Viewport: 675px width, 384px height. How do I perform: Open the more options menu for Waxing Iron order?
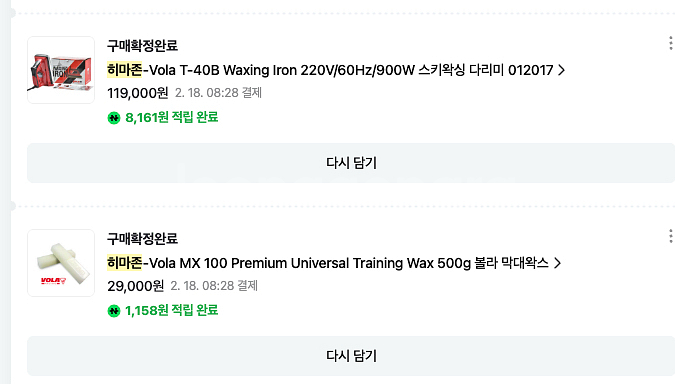(x=671, y=43)
